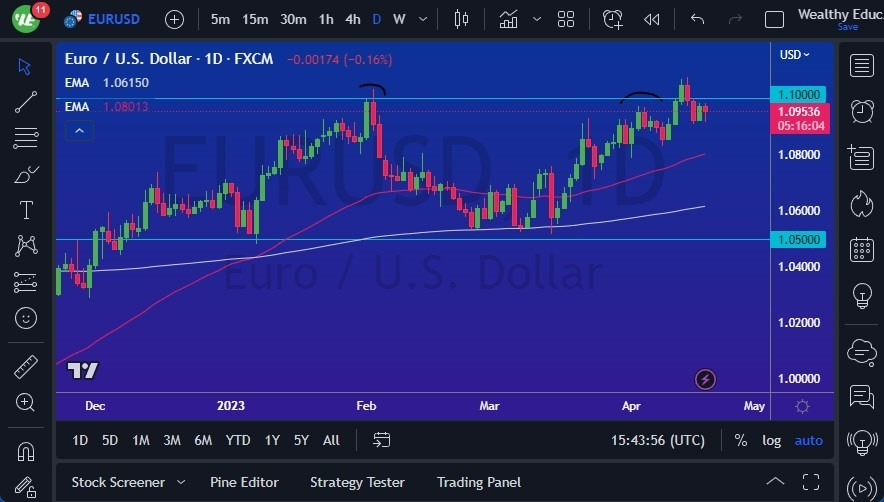
Task: Open the public chats cloud icon
Action: tap(861, 353)
